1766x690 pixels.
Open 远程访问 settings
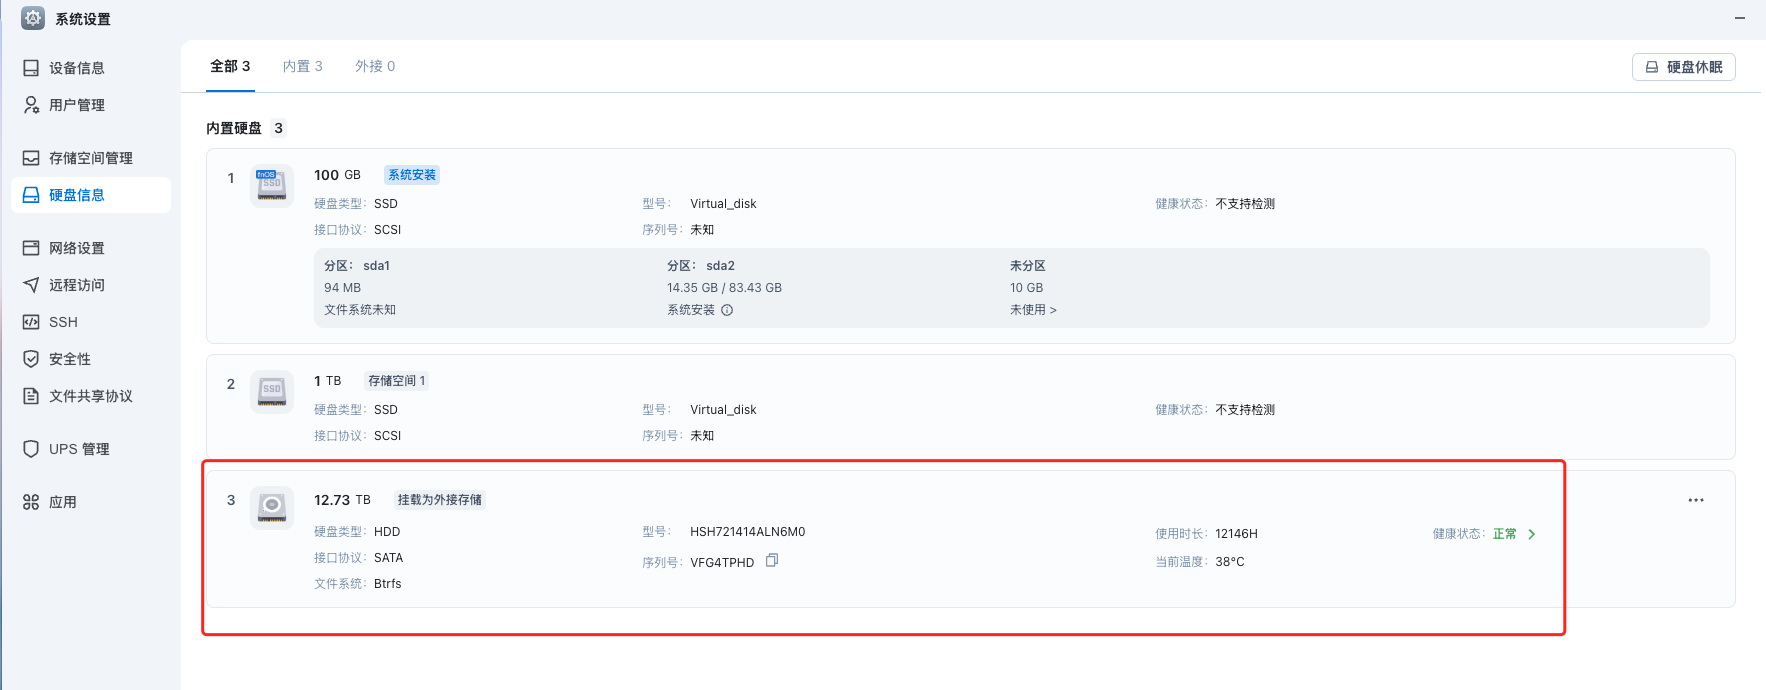pyautogui.click(x=76, y=285)
